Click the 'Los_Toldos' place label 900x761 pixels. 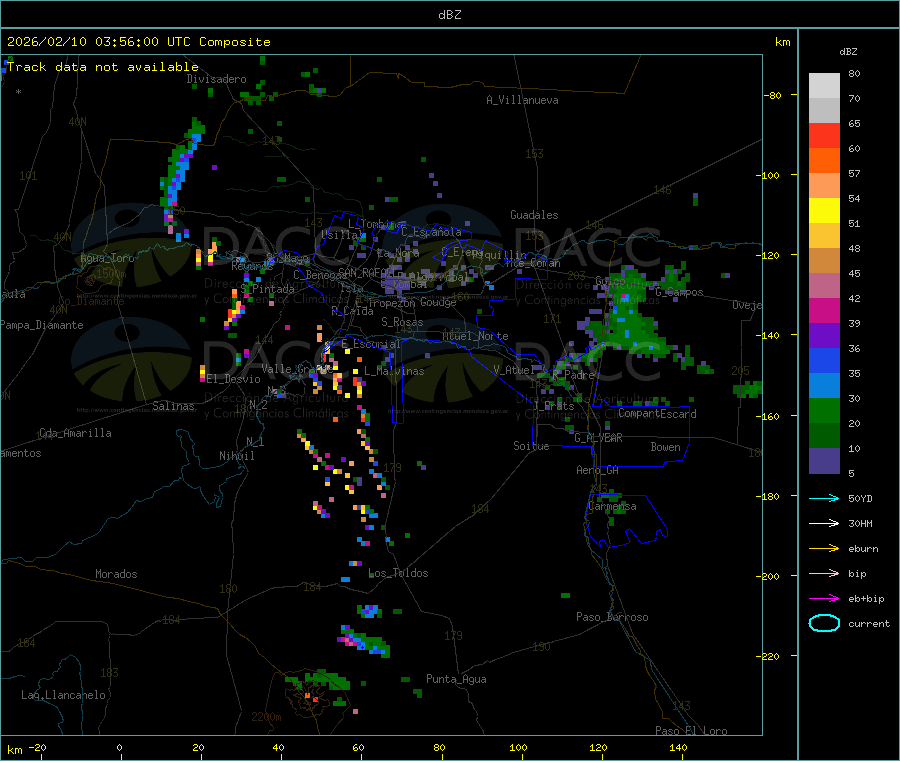[x=398, y=573]
